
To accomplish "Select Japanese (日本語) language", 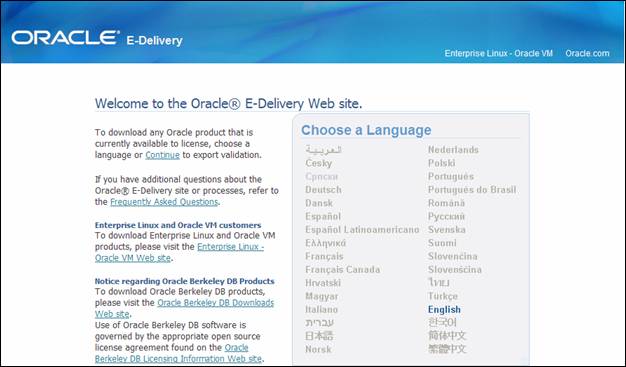I will click(319, 336).
